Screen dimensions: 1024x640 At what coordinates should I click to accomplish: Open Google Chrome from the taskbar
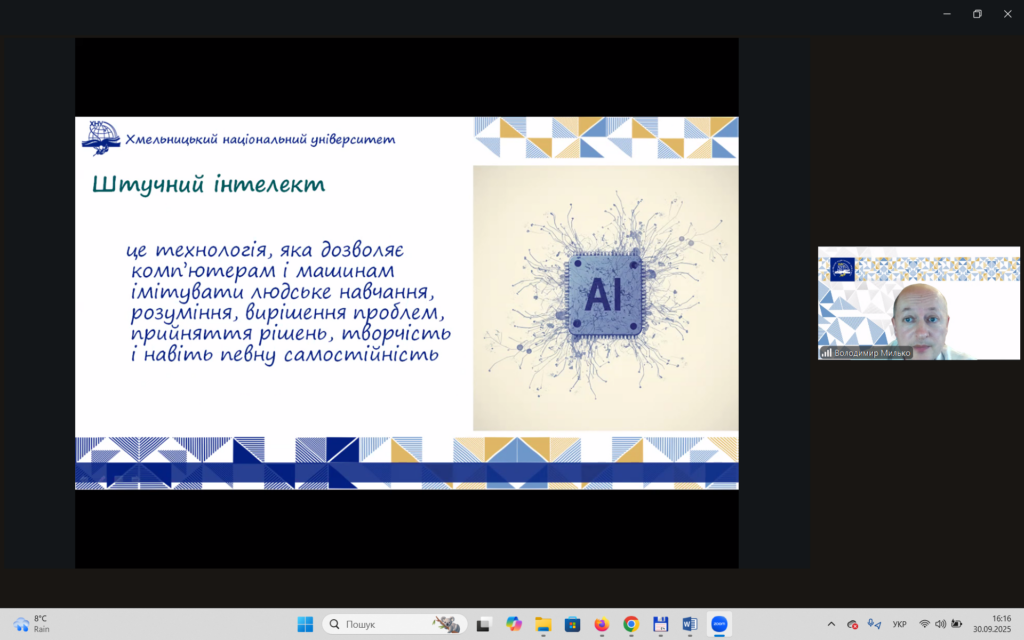coord(631,624)
